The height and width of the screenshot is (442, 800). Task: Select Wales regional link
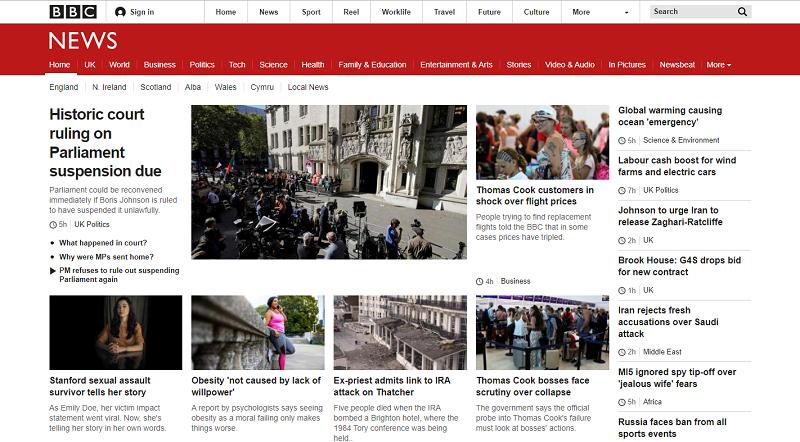point(226,87)
